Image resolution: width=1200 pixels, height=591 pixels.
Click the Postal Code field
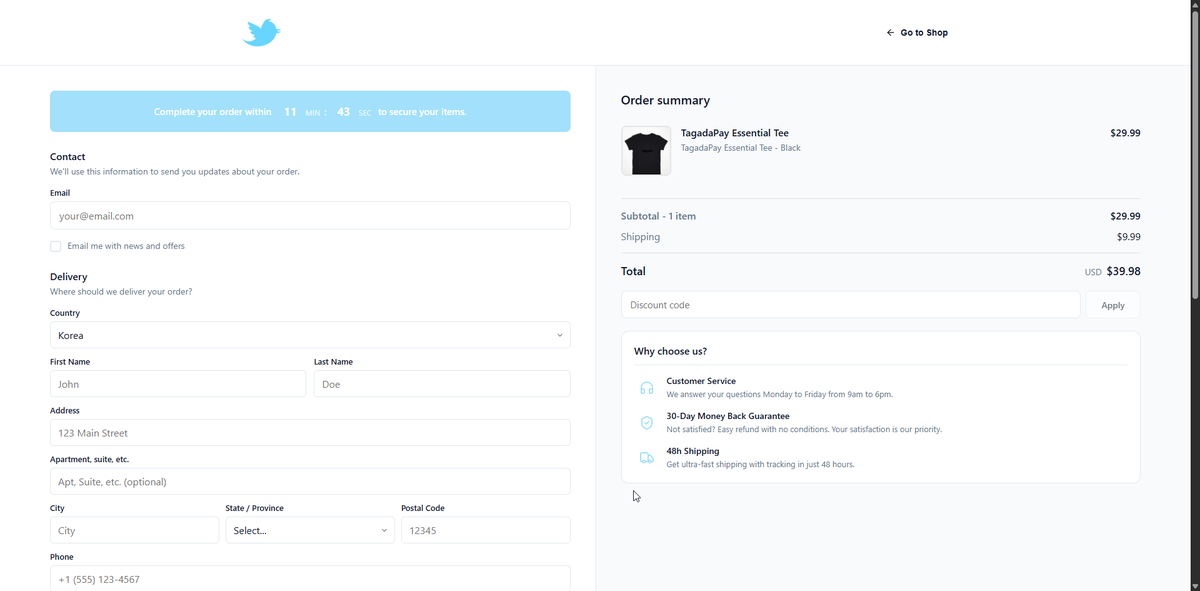tap(486, 530)
